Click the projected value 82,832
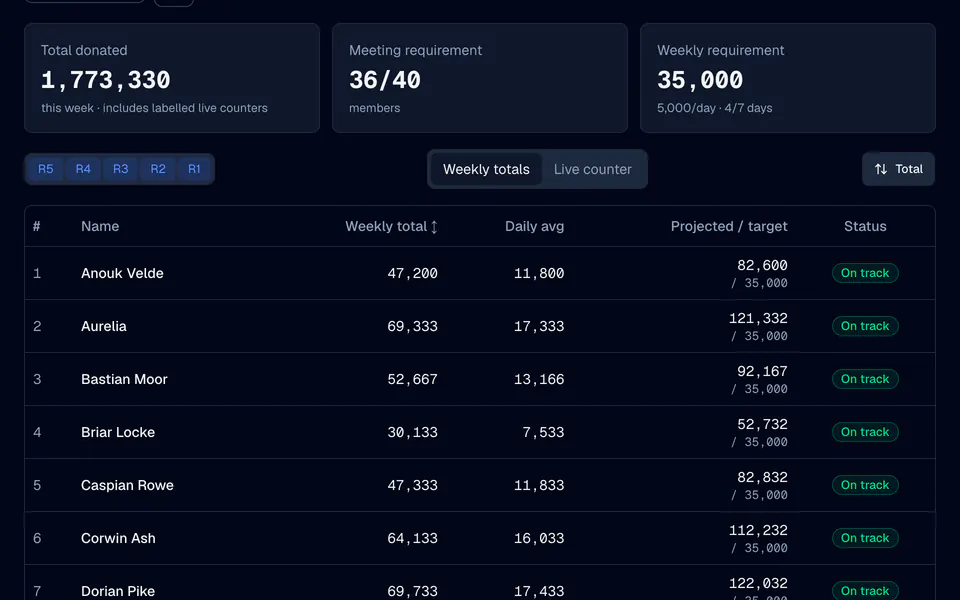The image size is (960, 600). click(x=762, y=477)
